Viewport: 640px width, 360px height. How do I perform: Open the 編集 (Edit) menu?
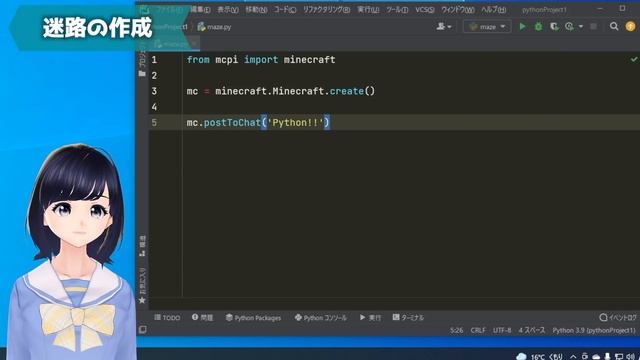coord(200,9)
